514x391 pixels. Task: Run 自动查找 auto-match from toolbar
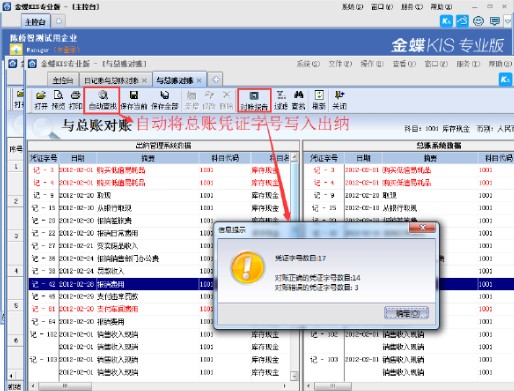tap(102, 100)
